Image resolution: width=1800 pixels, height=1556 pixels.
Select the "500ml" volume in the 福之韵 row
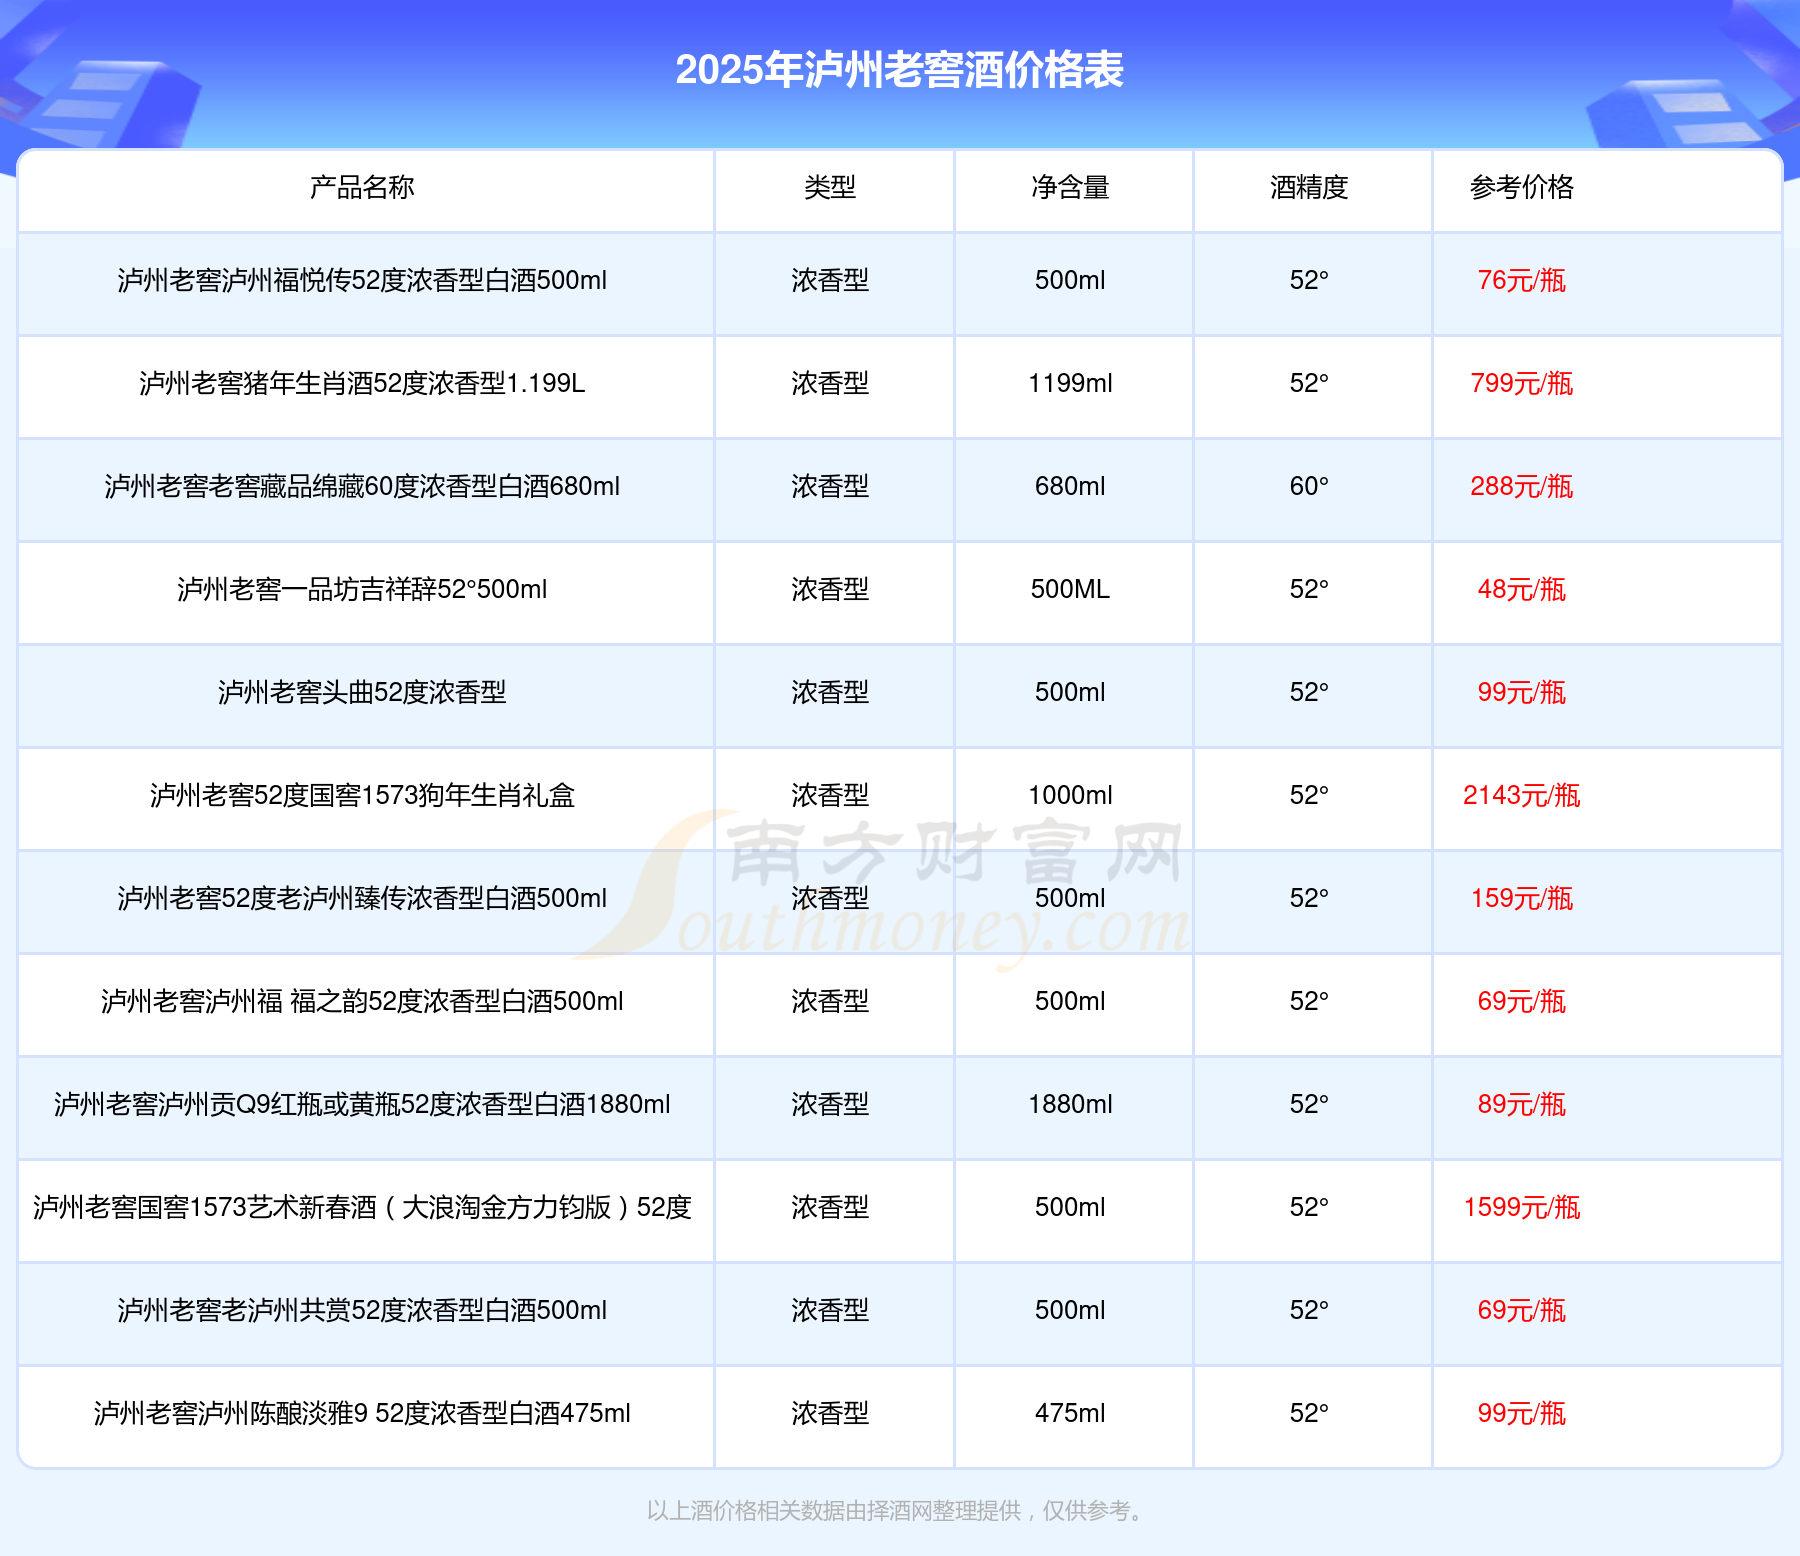click(1070, 1001)
